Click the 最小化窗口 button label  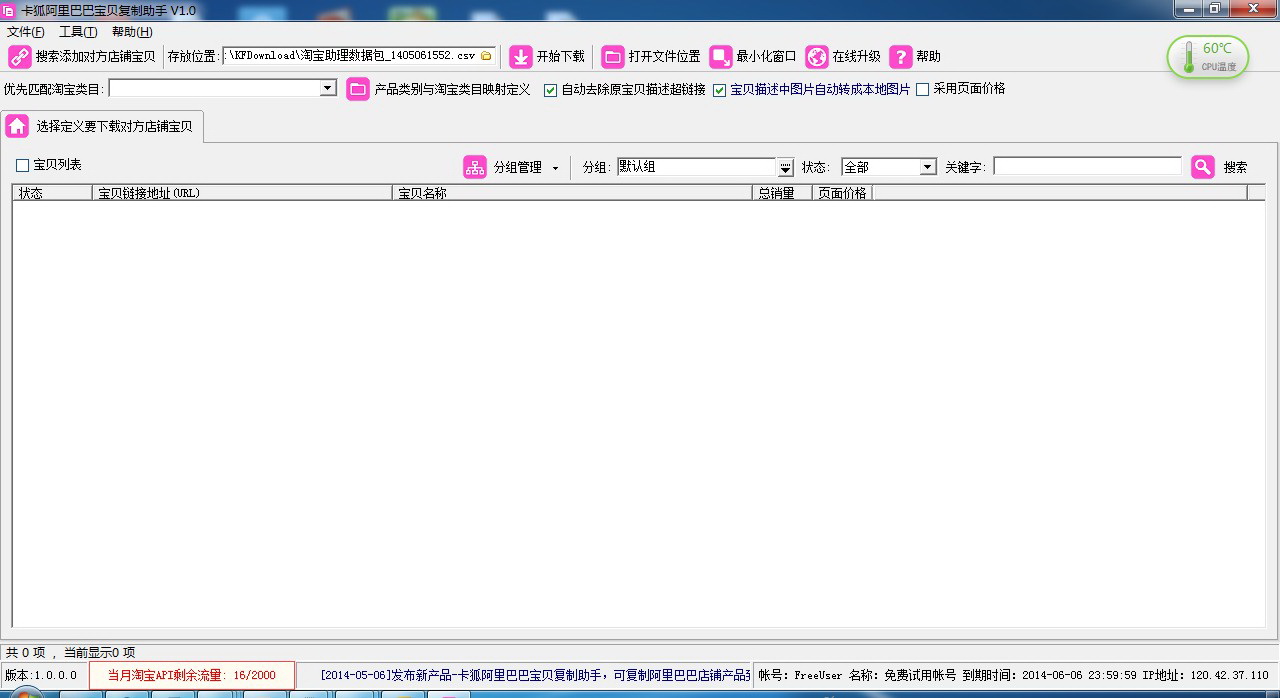click(x=767, y=56)
